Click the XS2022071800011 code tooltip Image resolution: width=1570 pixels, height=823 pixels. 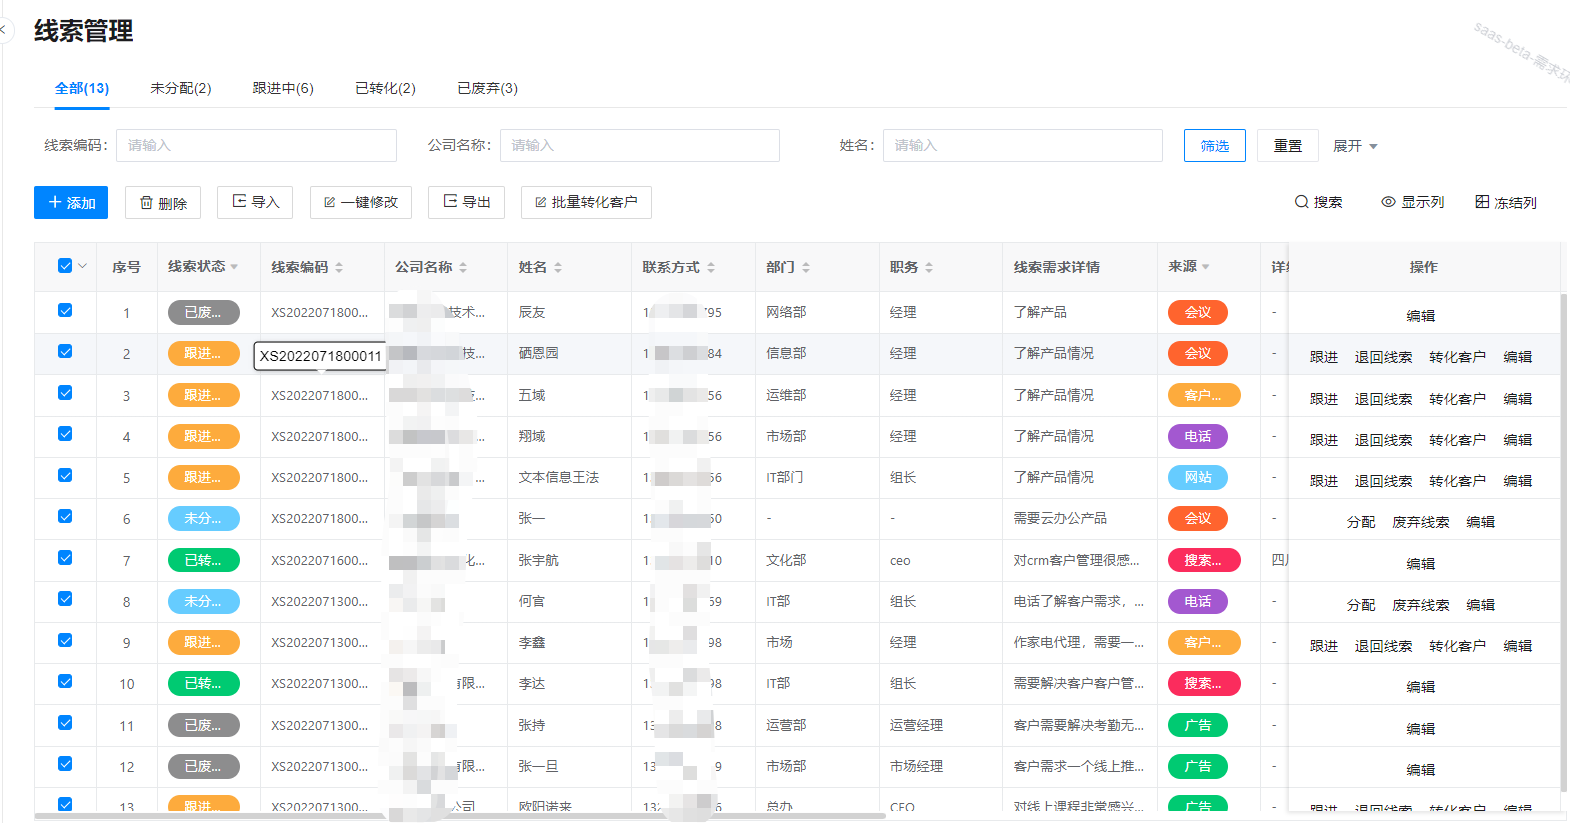point(320,355)
